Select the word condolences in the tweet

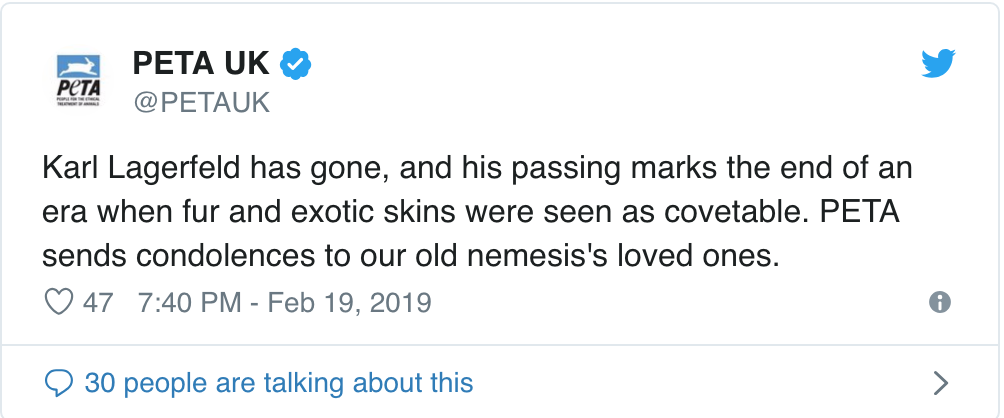[x=225, y=256]
